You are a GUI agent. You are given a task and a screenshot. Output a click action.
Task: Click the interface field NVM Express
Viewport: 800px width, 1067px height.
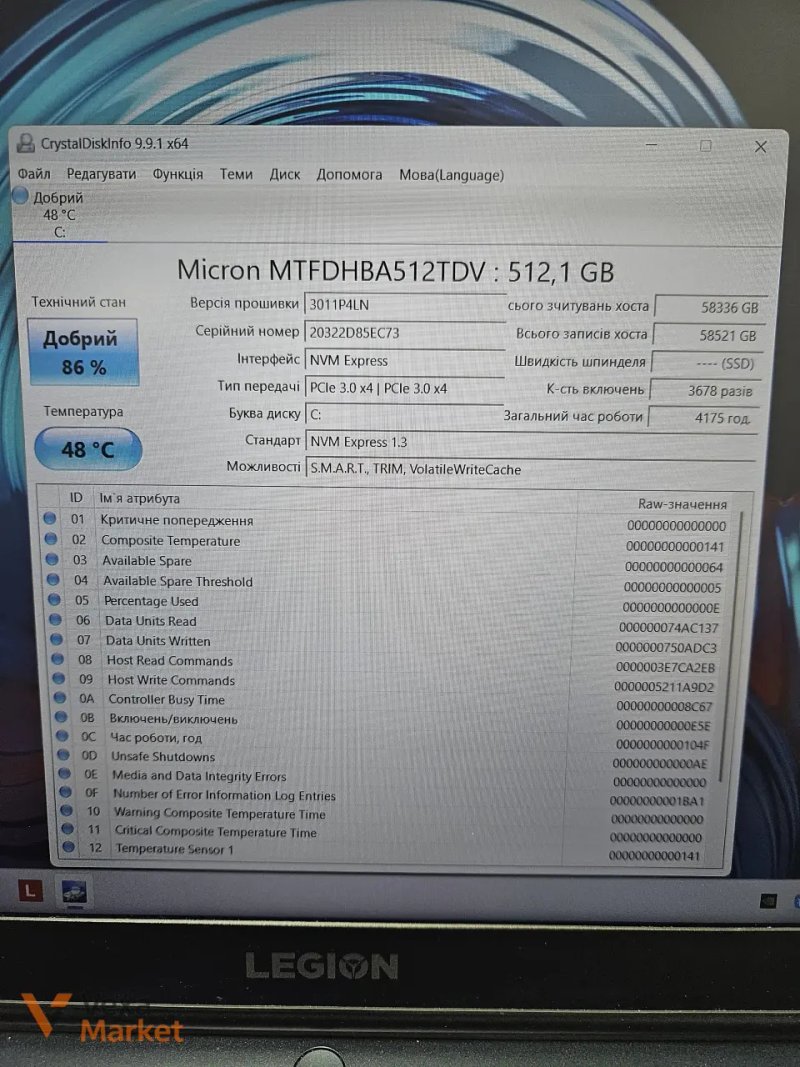point(404,361)
